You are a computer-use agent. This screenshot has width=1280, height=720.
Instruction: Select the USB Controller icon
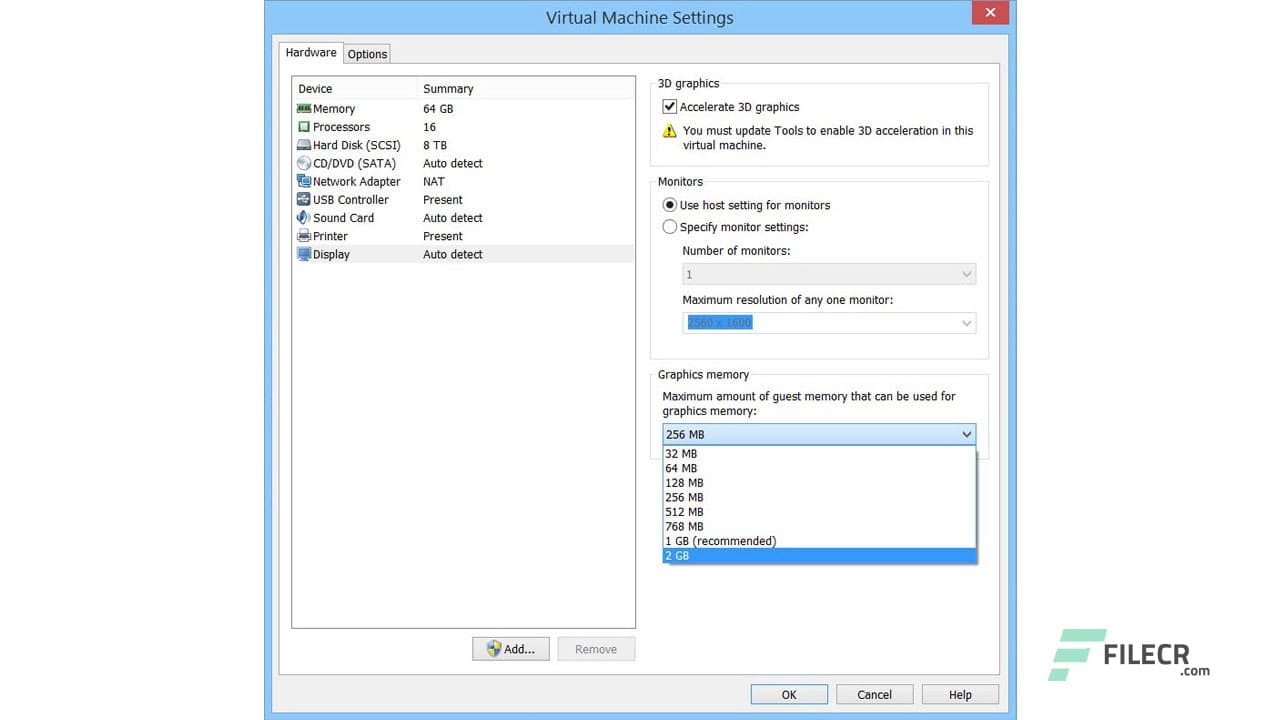click(304, 199)
